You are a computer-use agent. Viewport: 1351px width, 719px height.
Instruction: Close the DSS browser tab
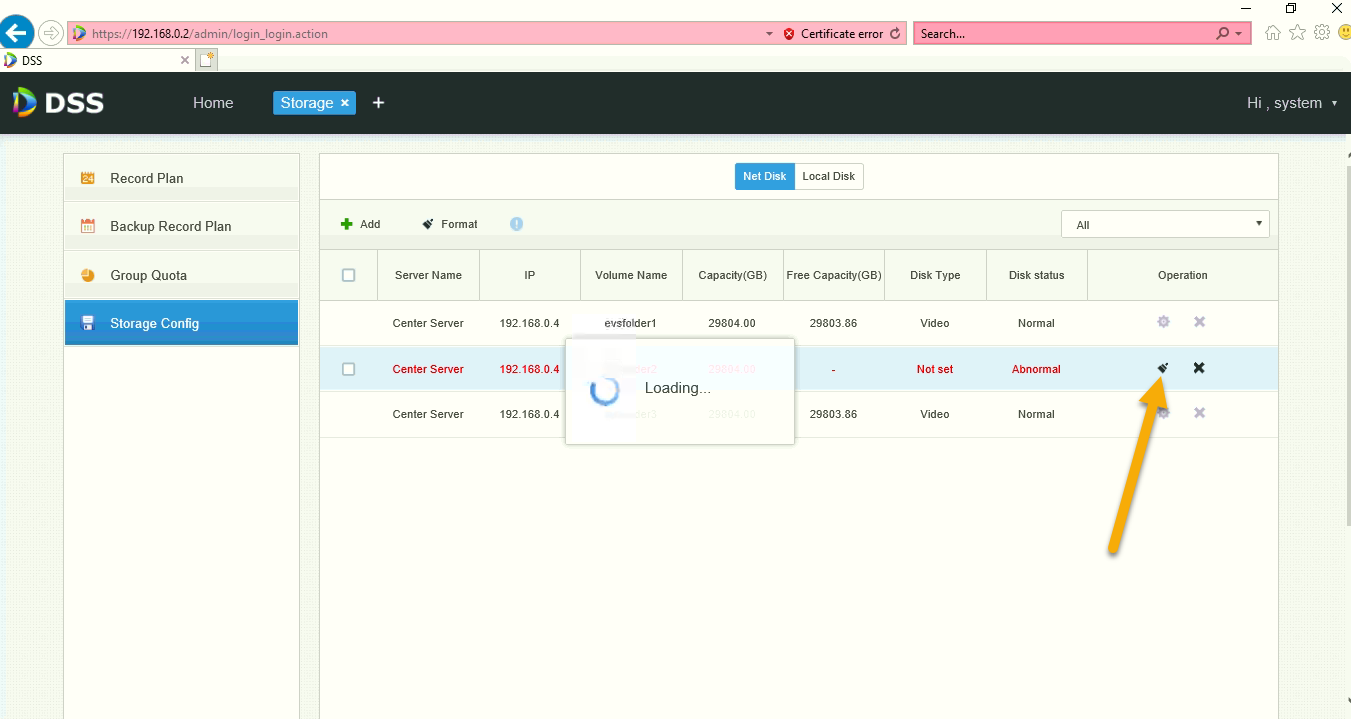pos(184,60)
